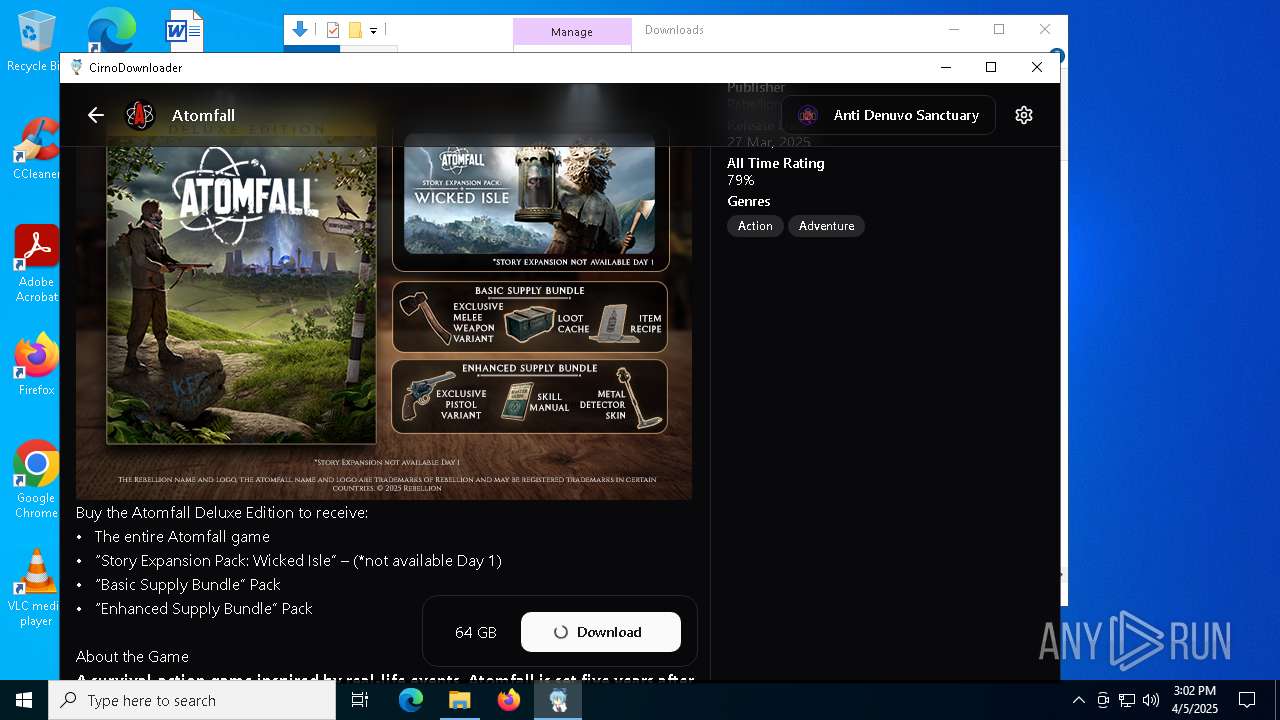
Task: Click the About the Game heading
Action: [132, 656]
